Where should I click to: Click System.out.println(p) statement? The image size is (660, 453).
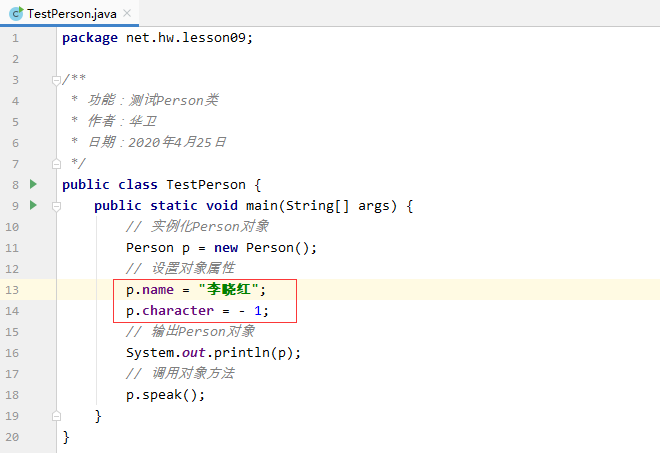click(213, 353)
